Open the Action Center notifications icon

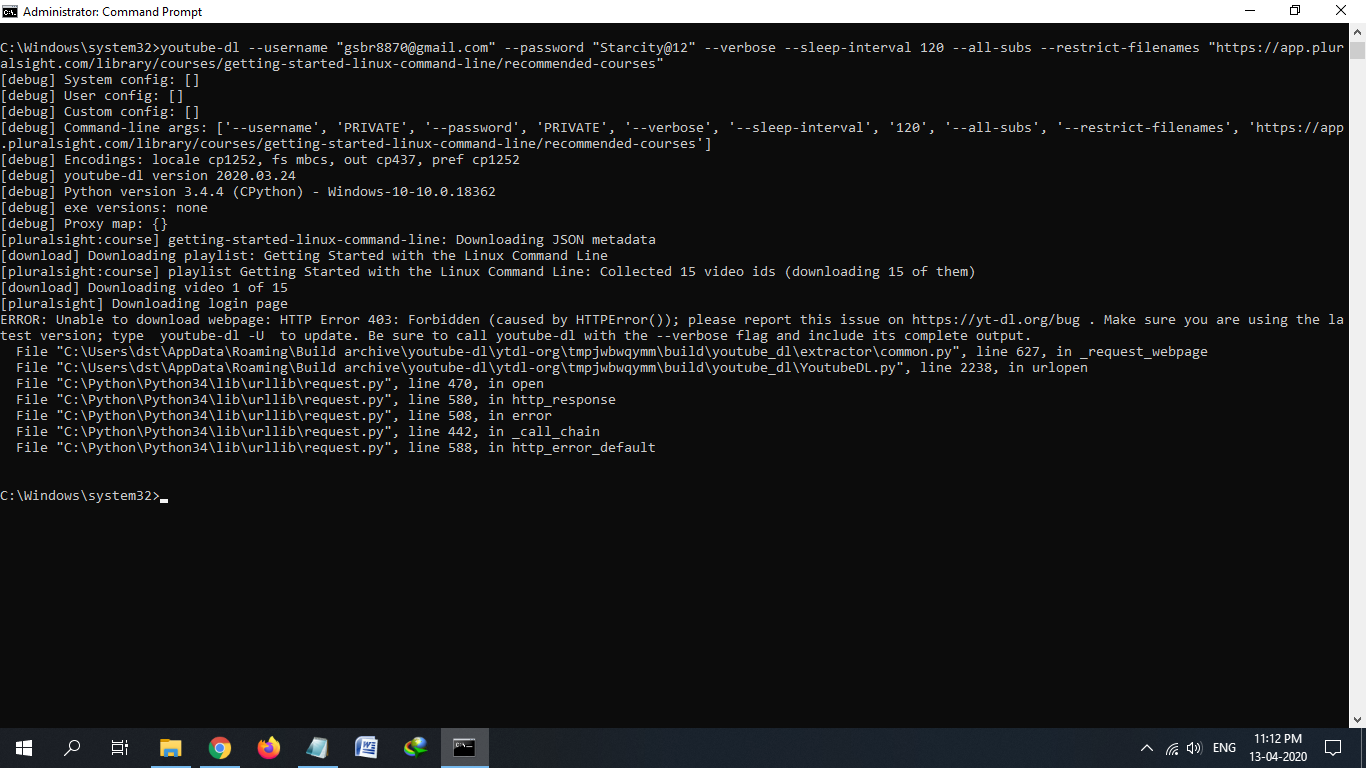click(1332, 747)
